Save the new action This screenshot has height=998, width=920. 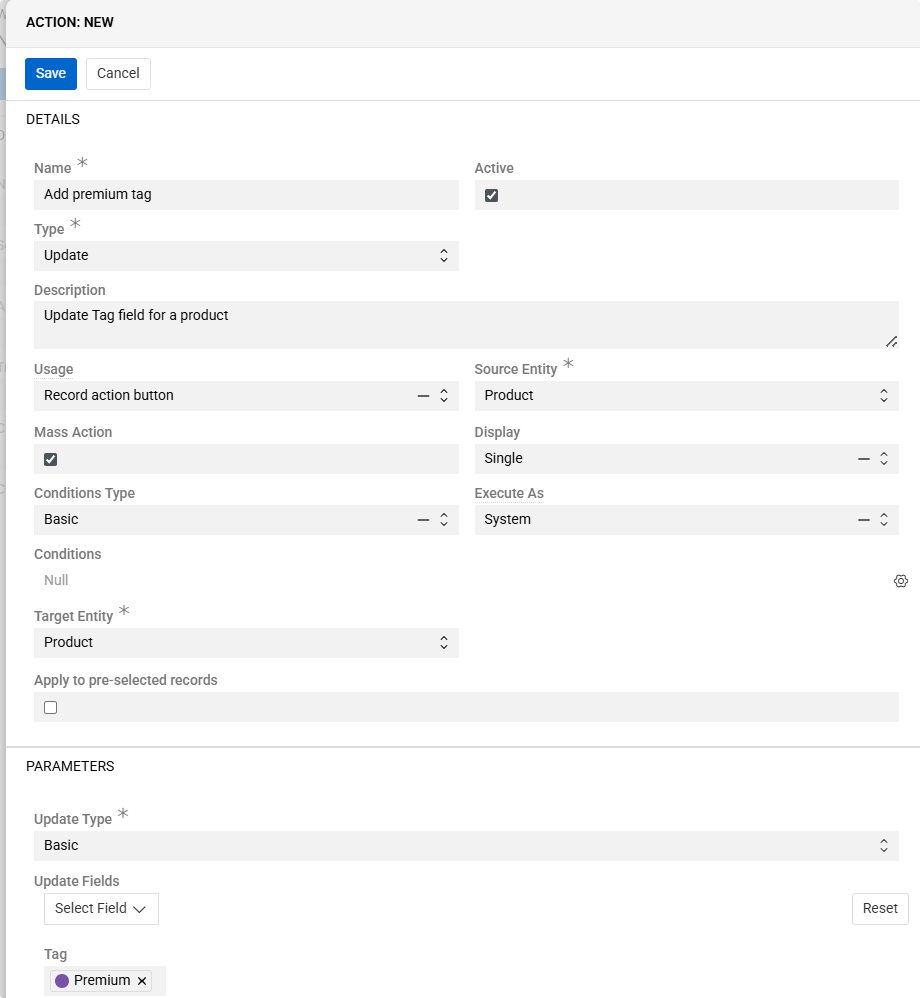pyautogui.click(x=51, y=74)
